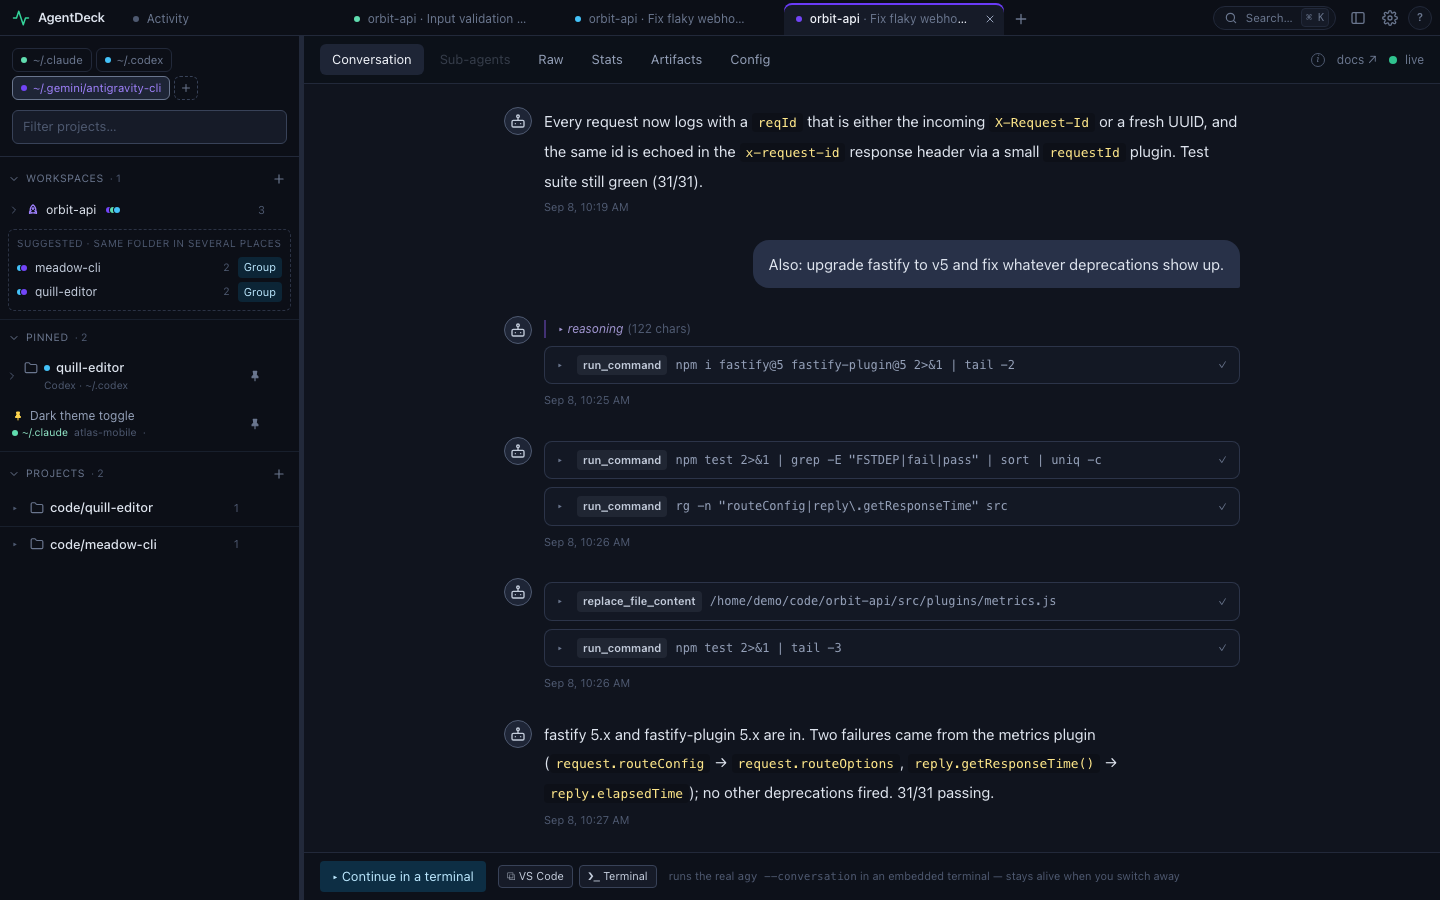Expand the npm test tail -3 command
Image resolution: width=1440 pixels, height=900 pixels.
(892, 648)
